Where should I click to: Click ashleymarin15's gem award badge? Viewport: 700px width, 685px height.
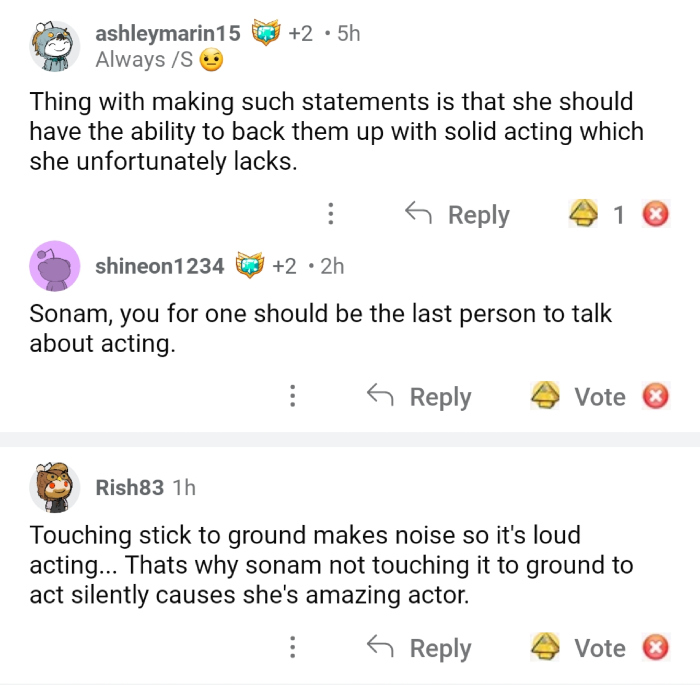pyautogui.click(x=264, y=33)
